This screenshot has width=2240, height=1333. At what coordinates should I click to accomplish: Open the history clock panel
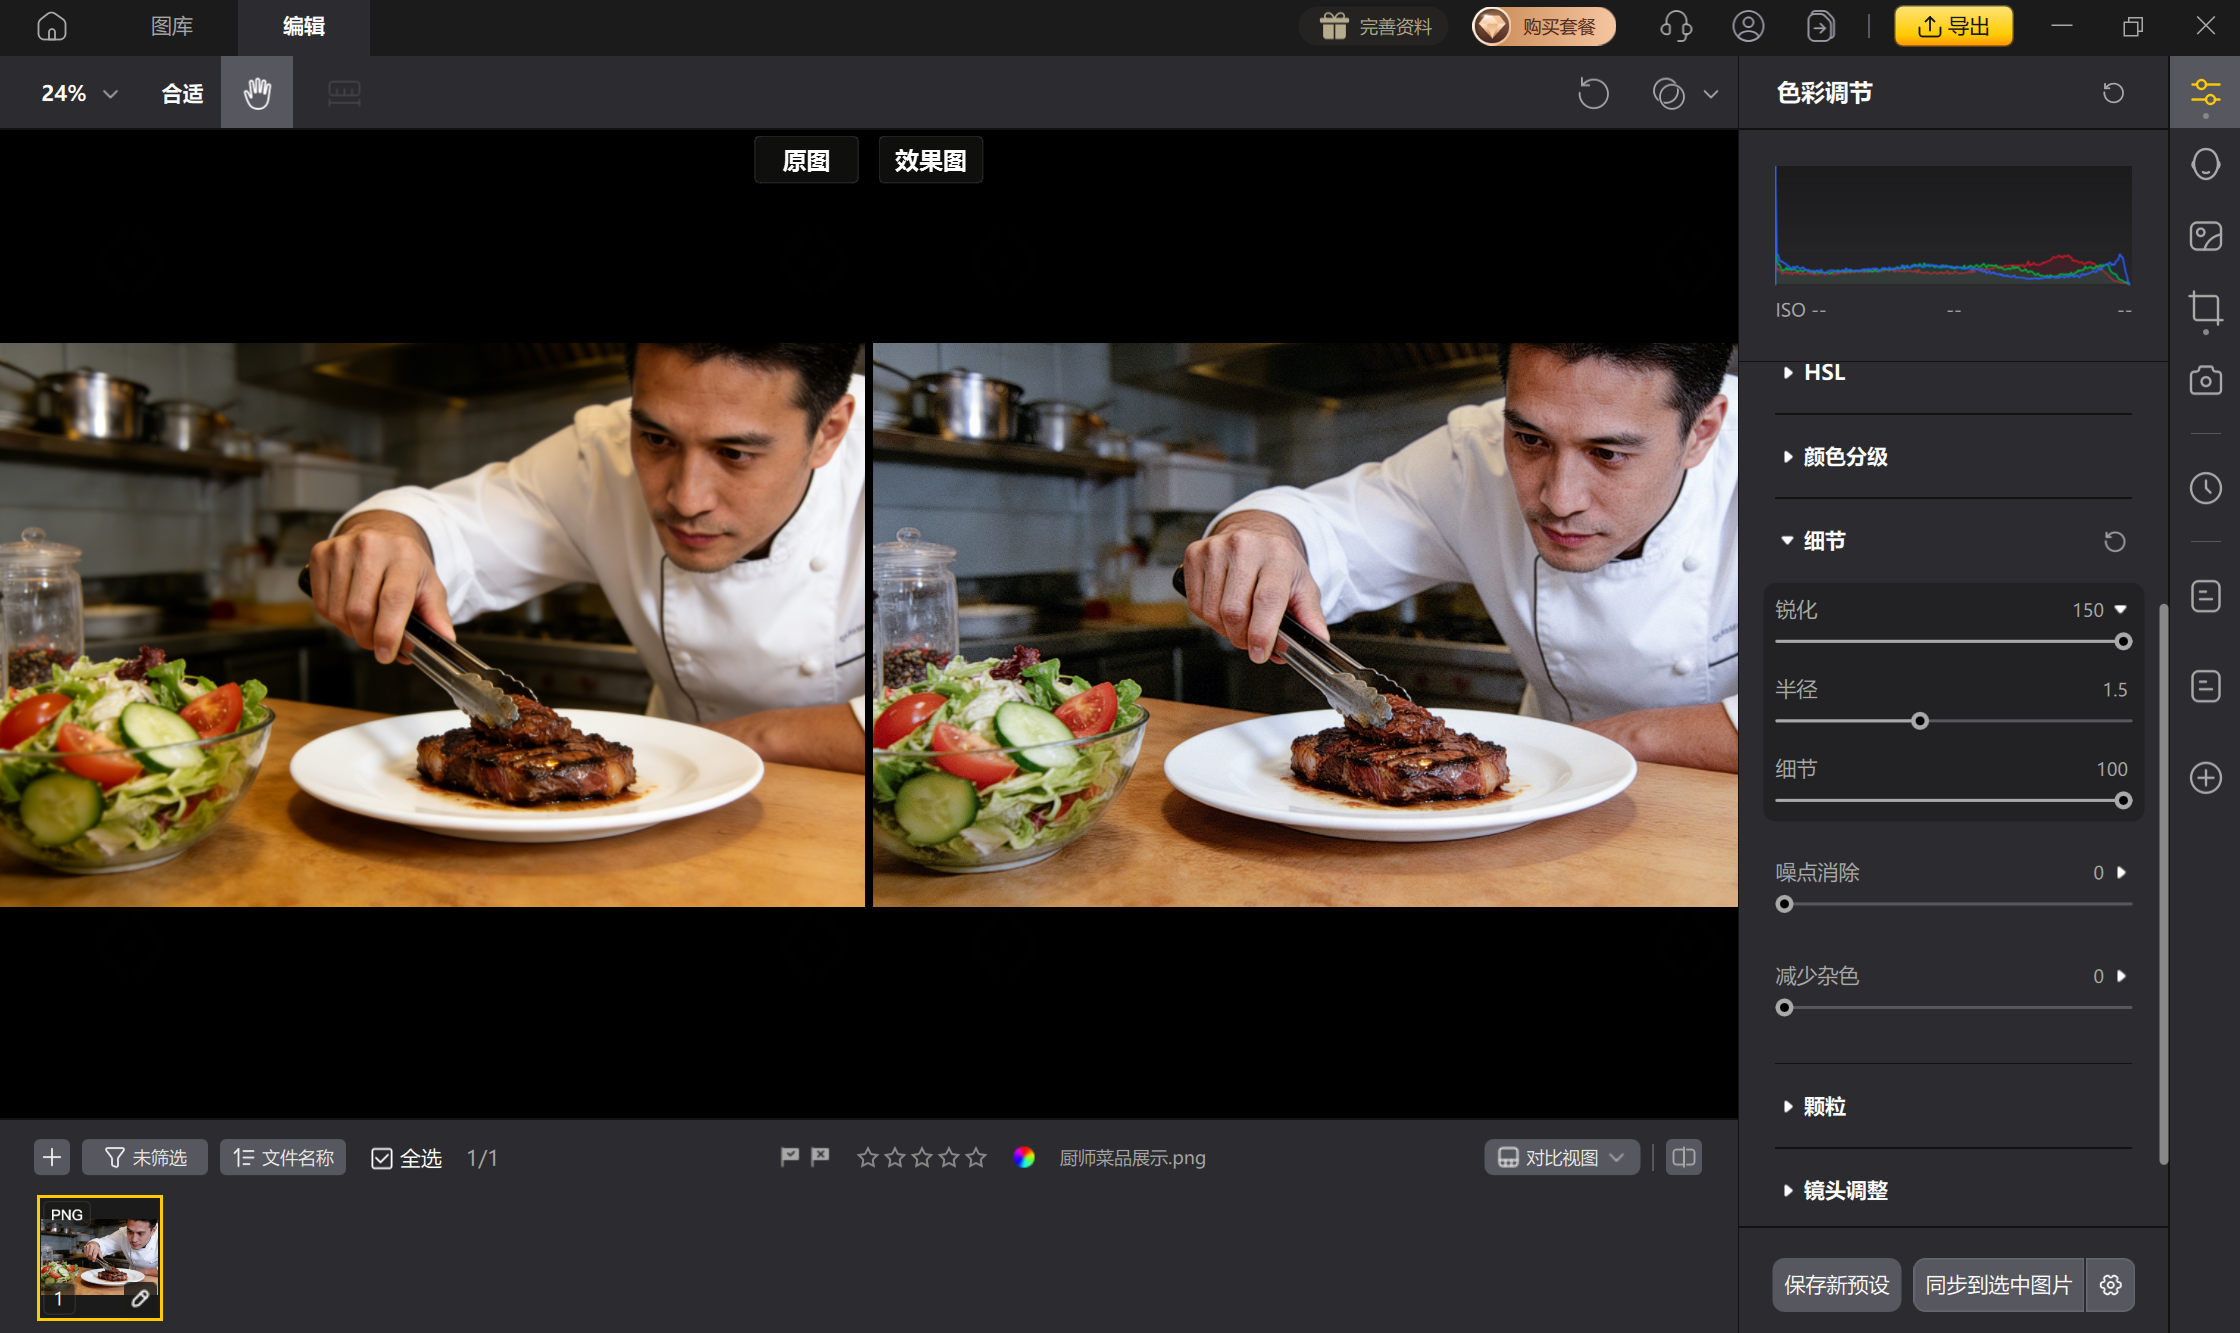2205,488
